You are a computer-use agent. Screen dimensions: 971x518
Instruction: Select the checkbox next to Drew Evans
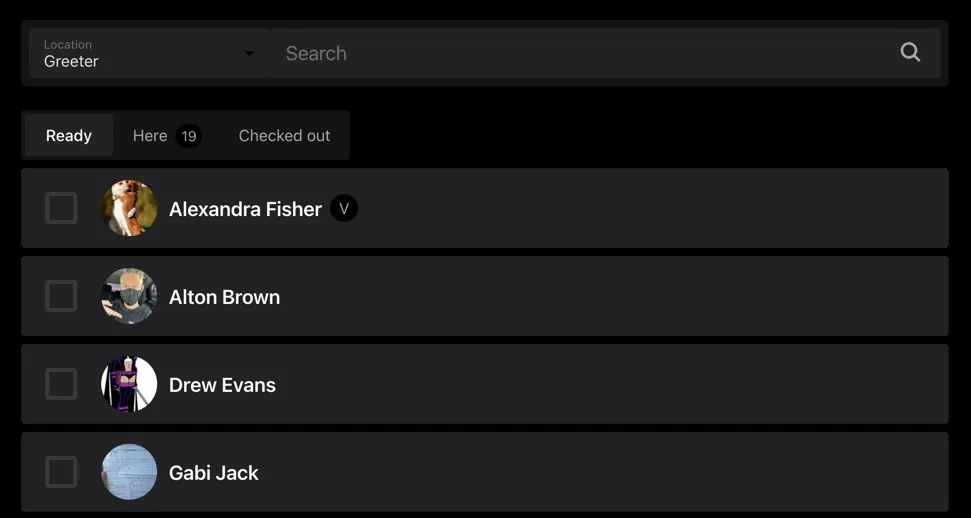pos(61,384)
